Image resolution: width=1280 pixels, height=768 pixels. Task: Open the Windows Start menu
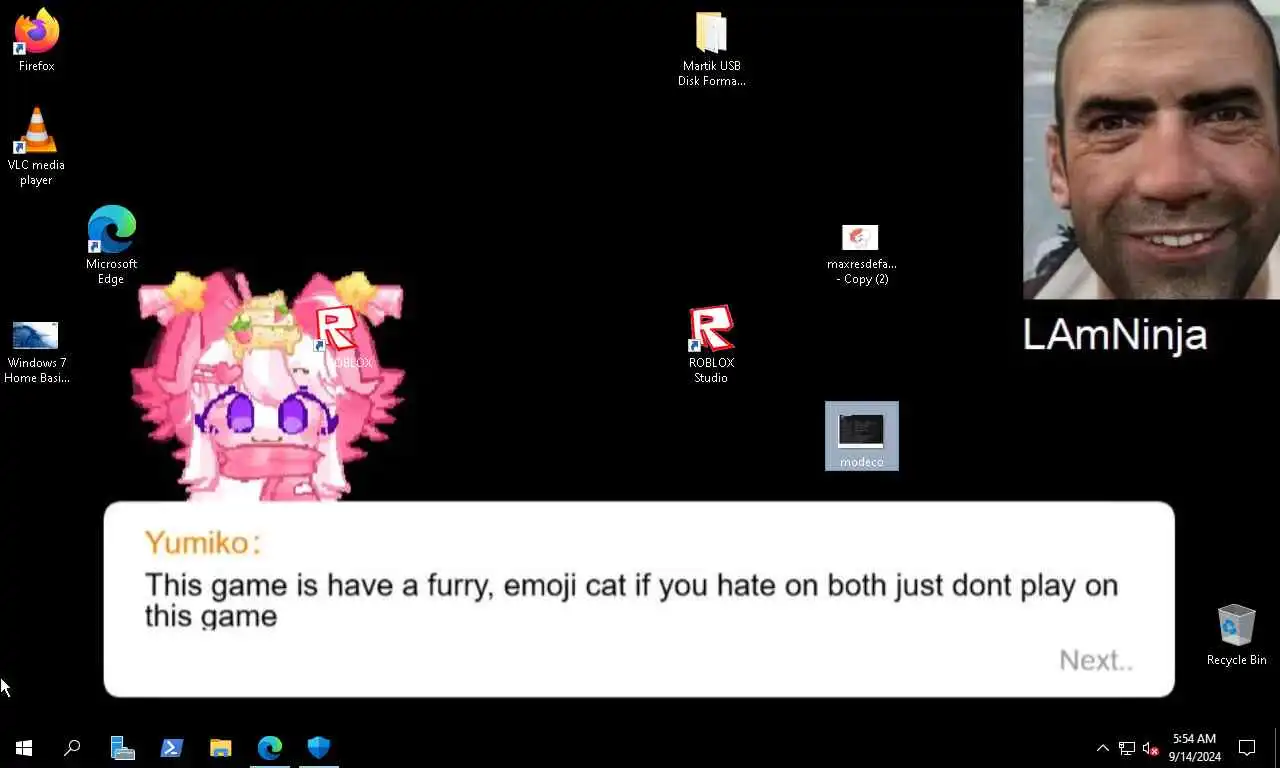(24, 747)
